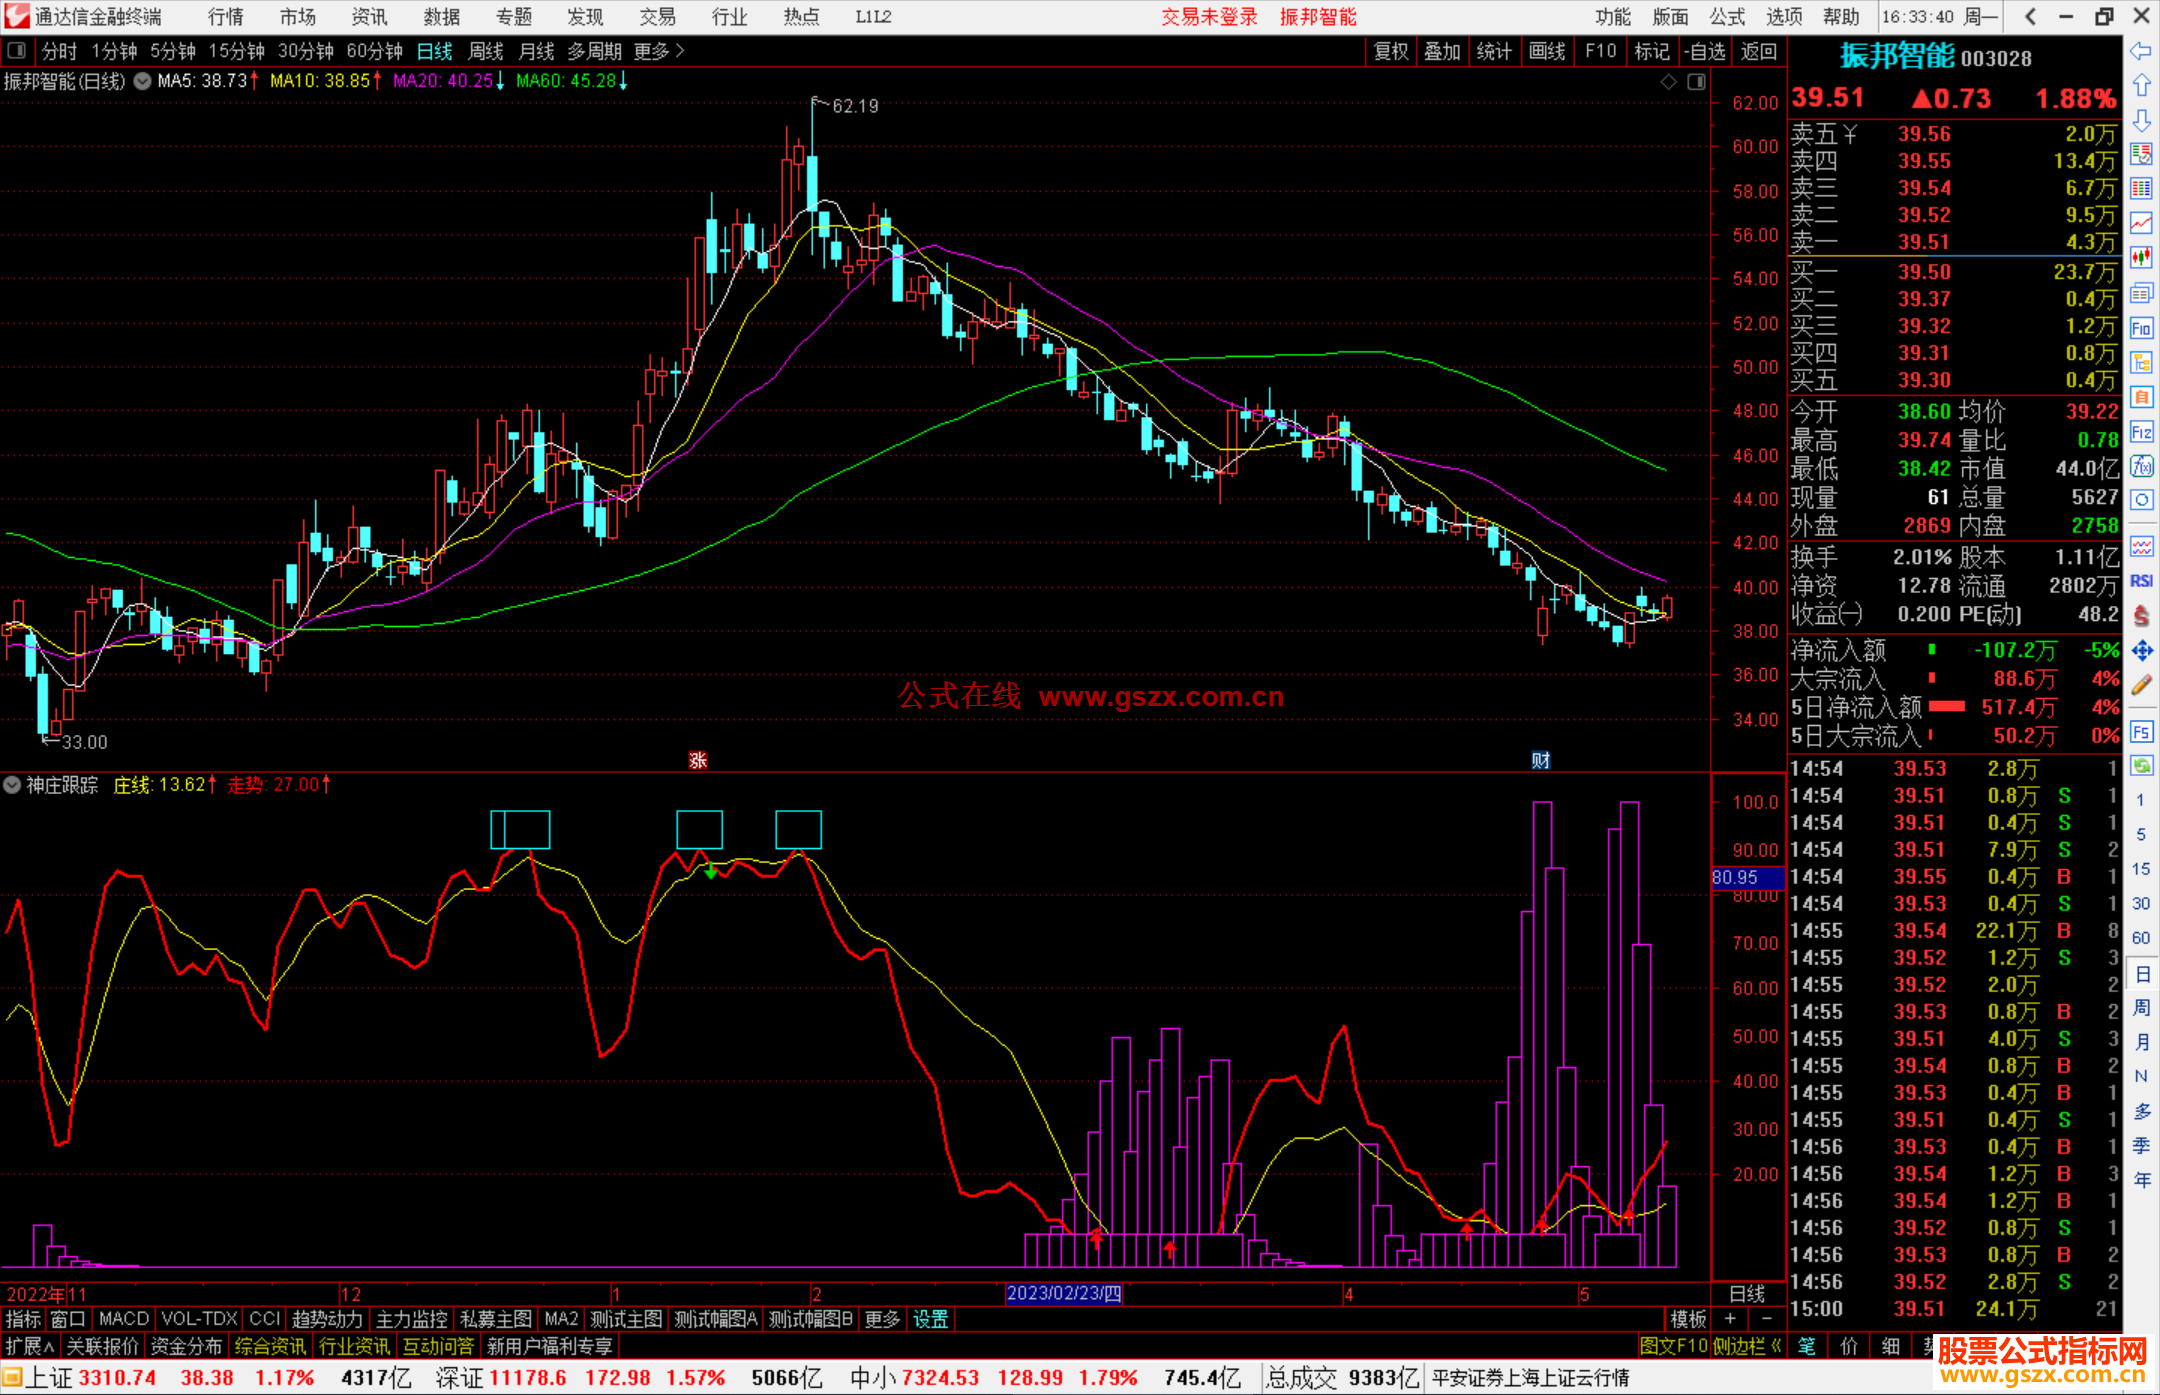Expand the 扩展 bottom panel
Screen dimensions: 2160x1395
[x=30, y=1346]
